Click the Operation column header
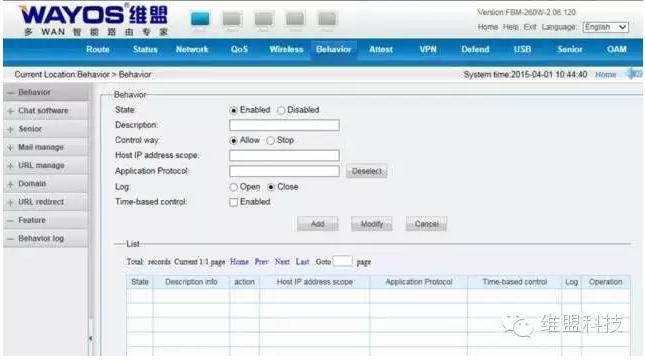 [606, 282]
